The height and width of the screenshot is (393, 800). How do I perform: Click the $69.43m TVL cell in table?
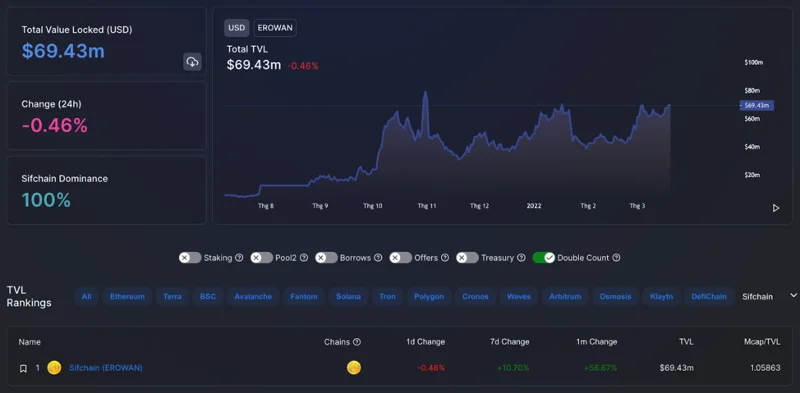click(x=677, y=367)
